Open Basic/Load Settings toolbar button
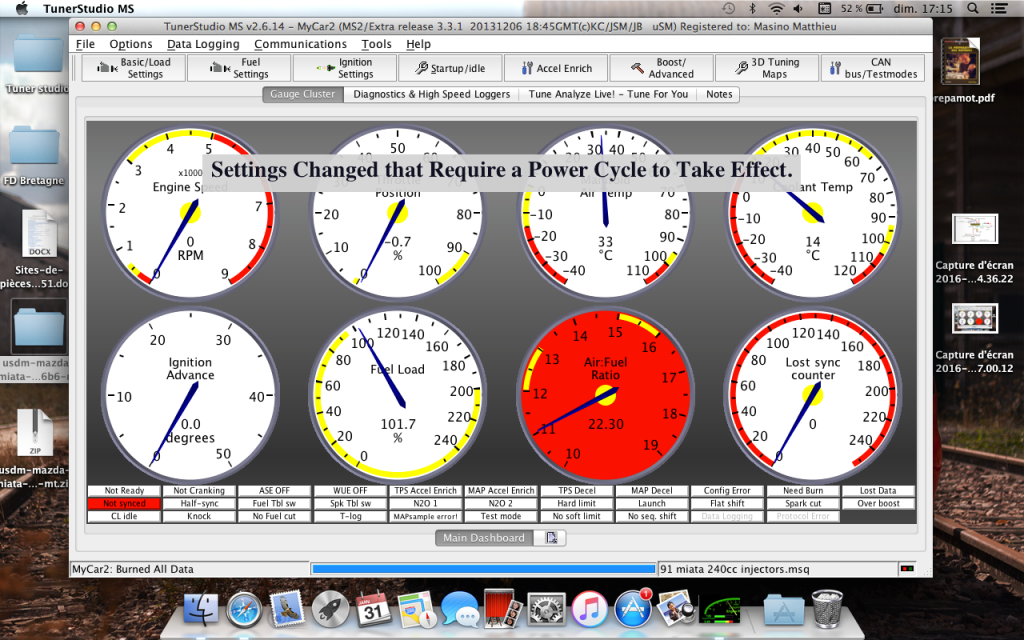 pos(134,68)
